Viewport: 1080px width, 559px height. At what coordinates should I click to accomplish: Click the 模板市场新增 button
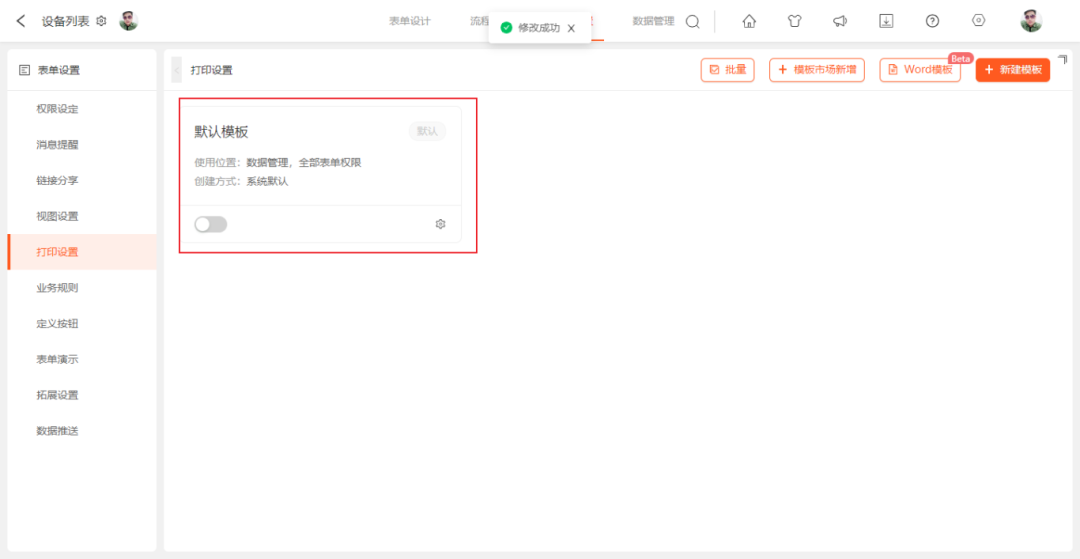point(817,70)
